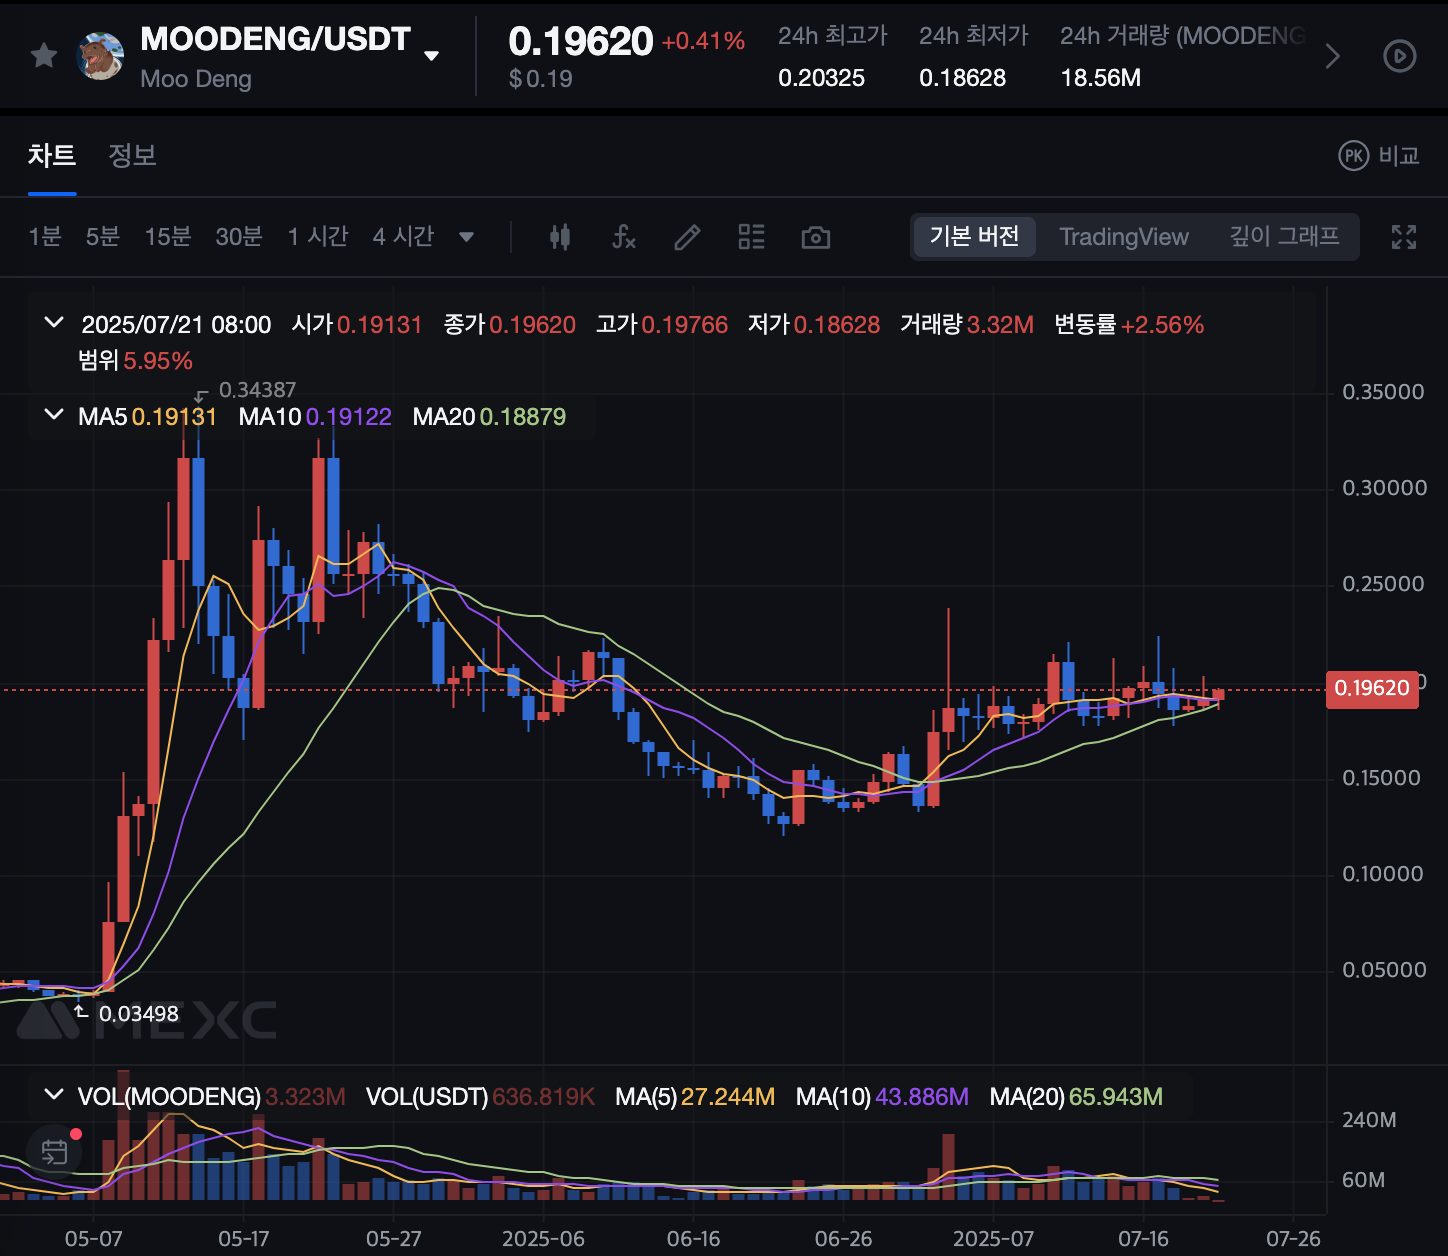The image size is (1448, 1256).
Task: Click the MA5 0.19131 indicator label
Action: coord(147,416)
